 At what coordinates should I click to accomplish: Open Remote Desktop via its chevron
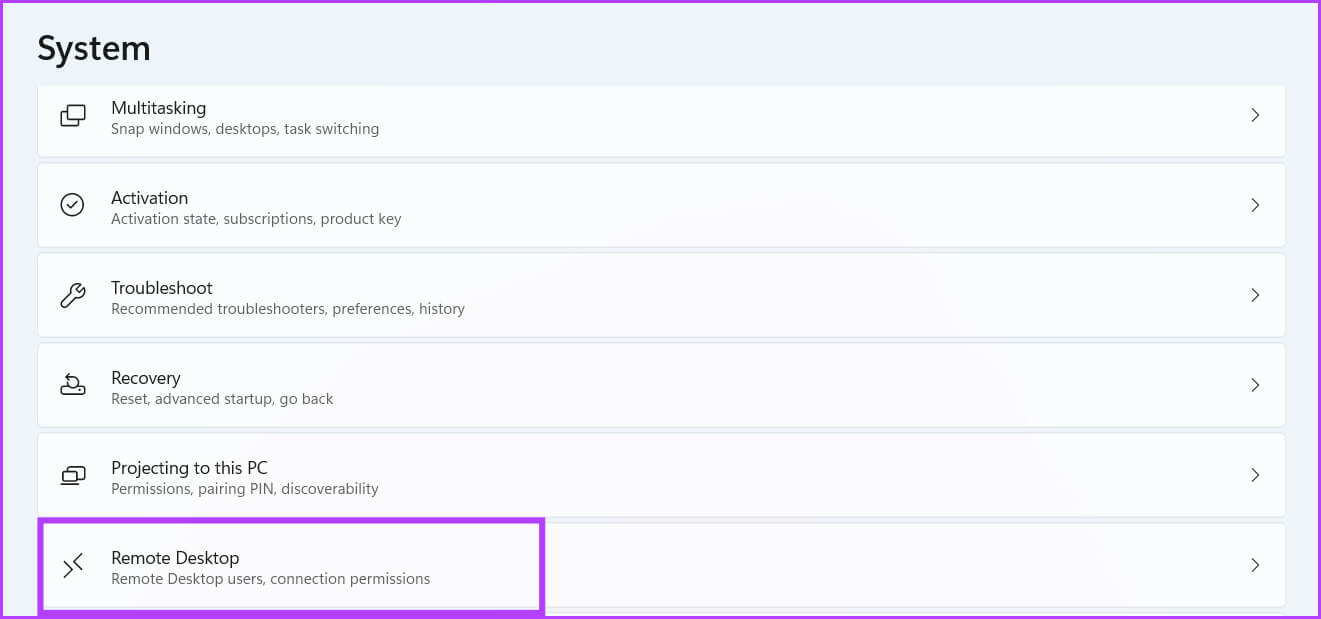[x=1255, y=565]
